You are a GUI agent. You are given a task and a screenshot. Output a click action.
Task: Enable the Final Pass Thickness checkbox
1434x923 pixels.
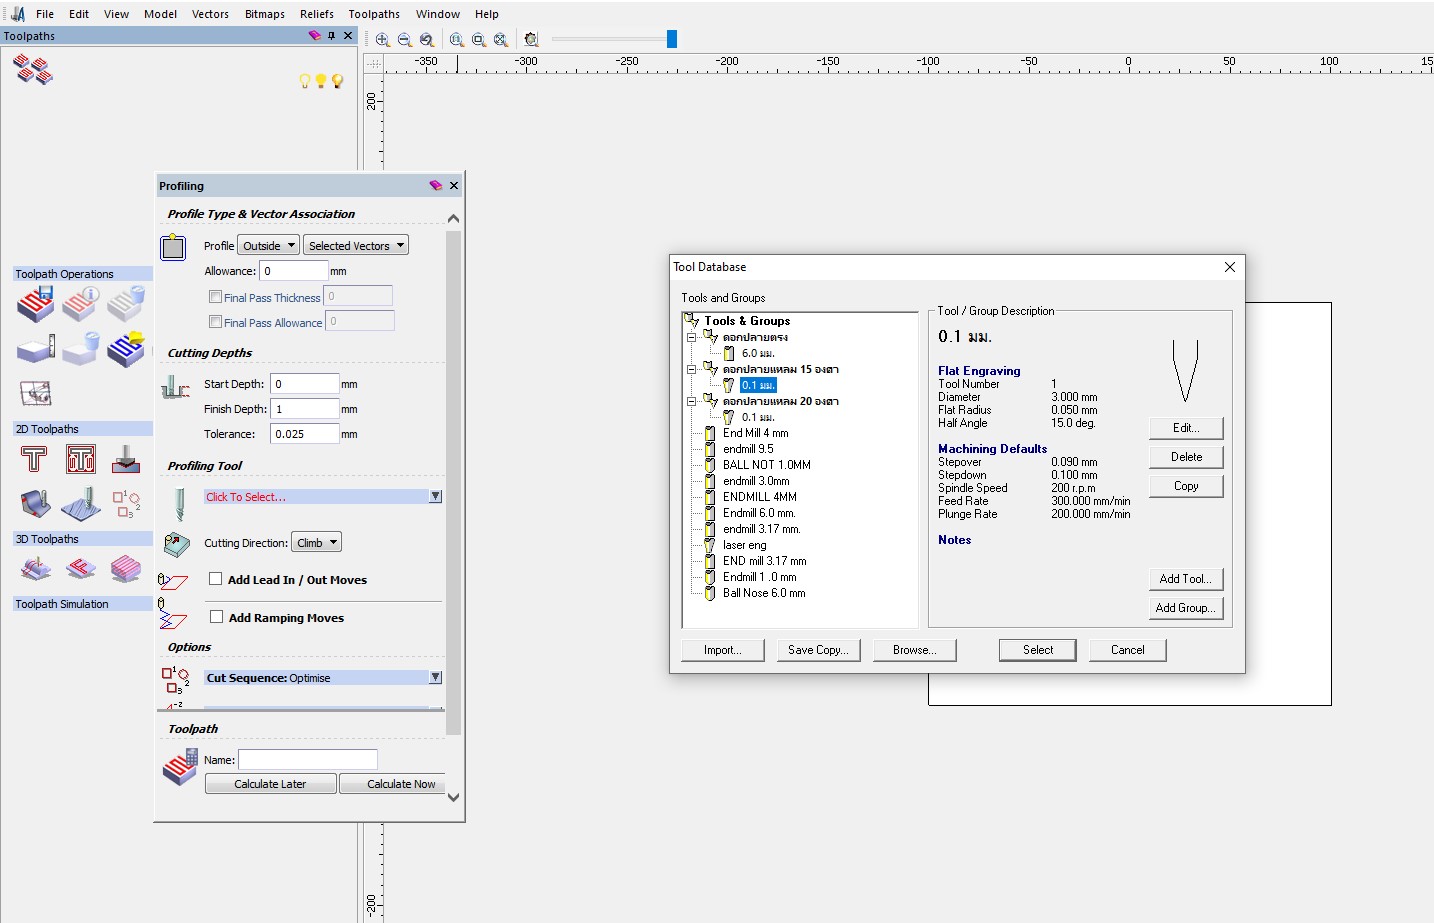(x=215, y=296)
